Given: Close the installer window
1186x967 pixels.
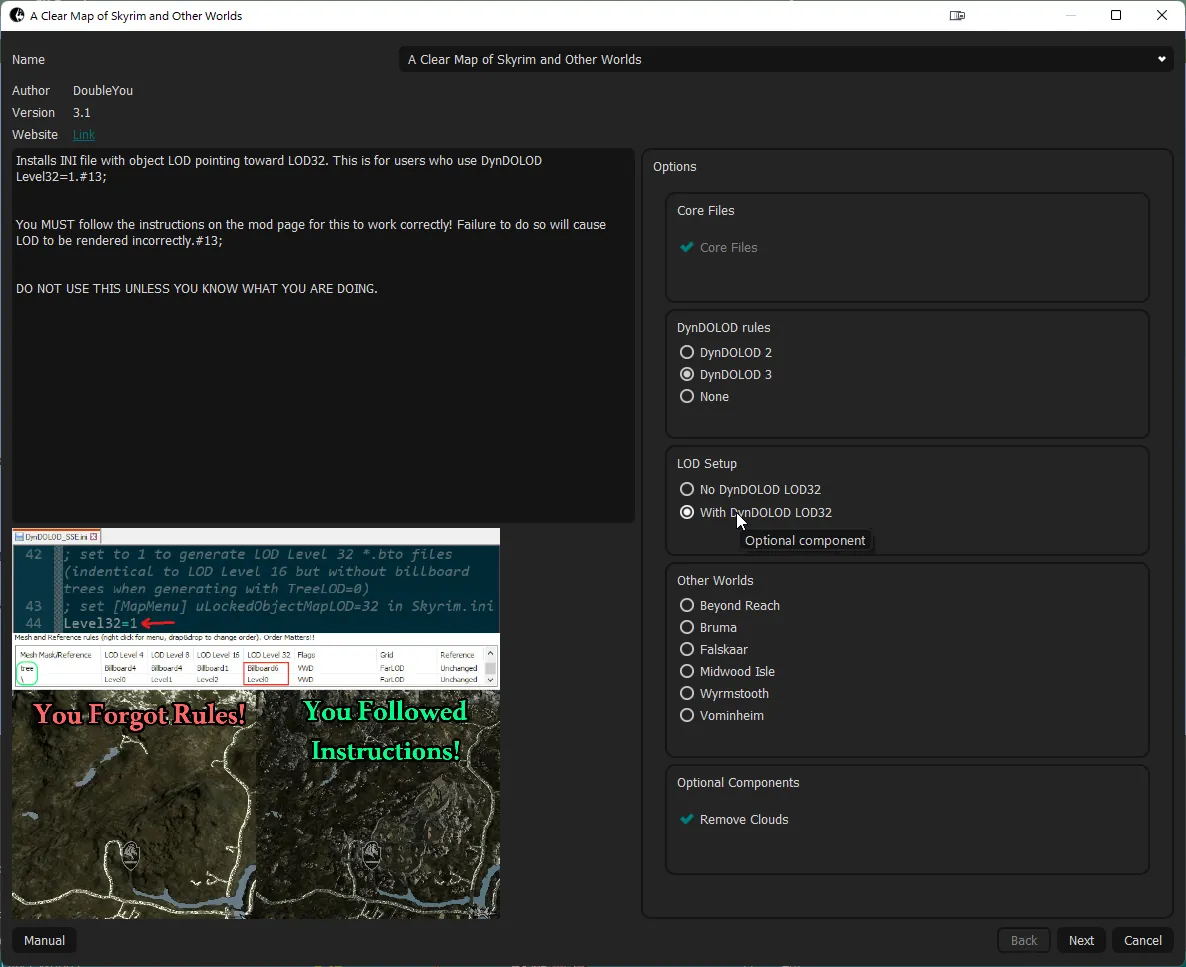Looking at the screenshot, I should point(1162,15).
